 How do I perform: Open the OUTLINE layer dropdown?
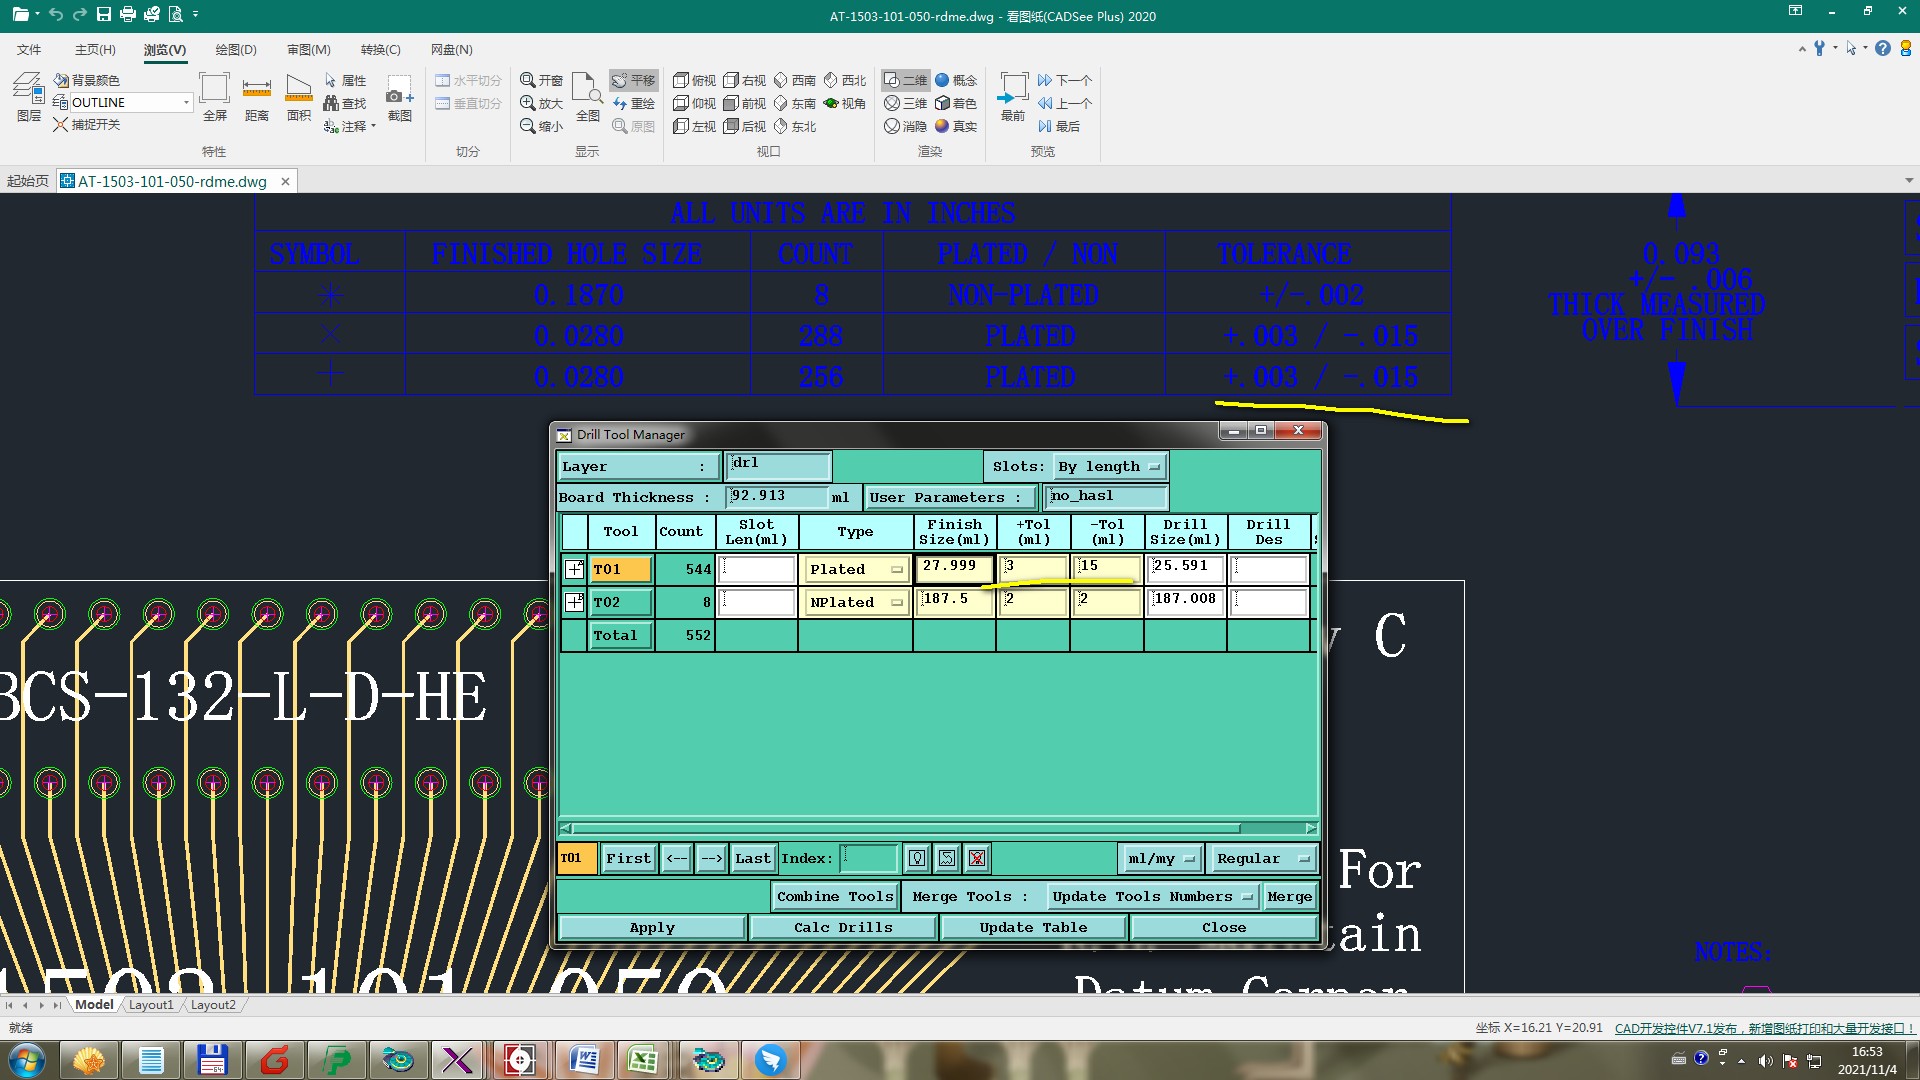pyautogui.click(x=186, y=103)
